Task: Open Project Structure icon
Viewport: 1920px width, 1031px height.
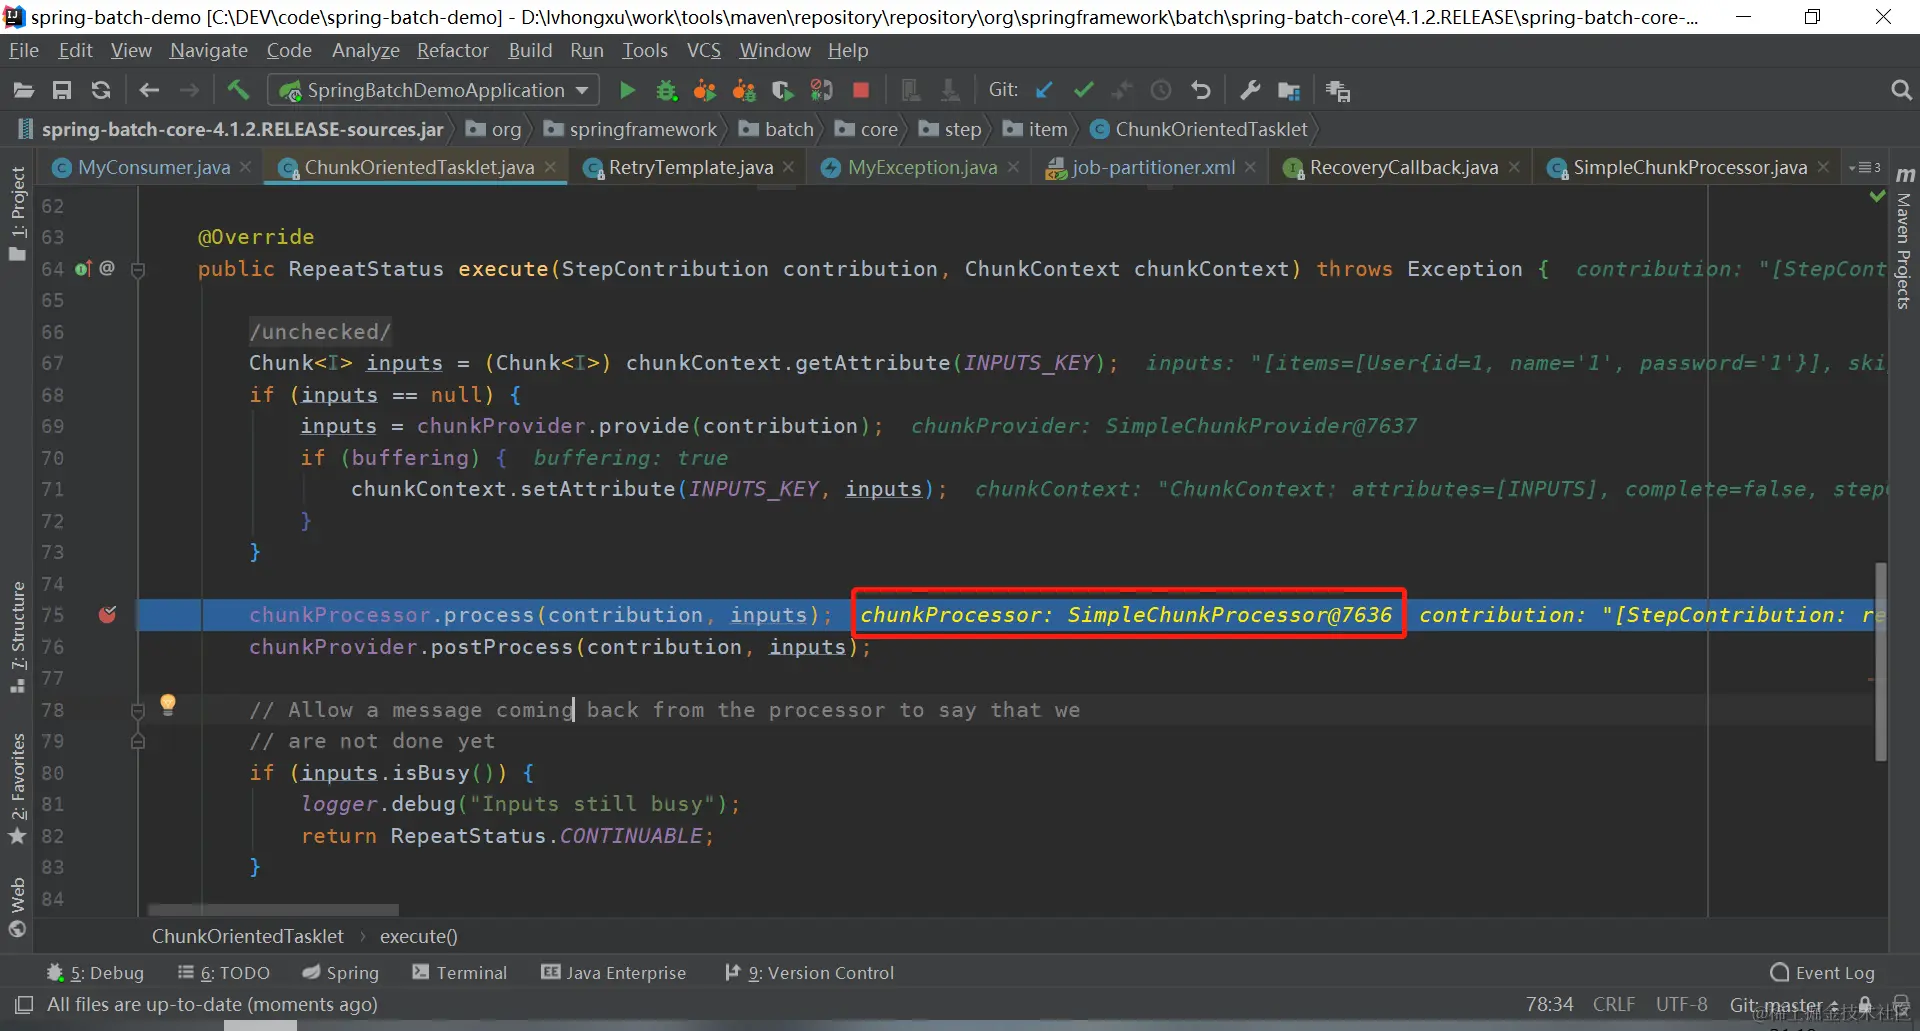Action: click(1289, 91)
